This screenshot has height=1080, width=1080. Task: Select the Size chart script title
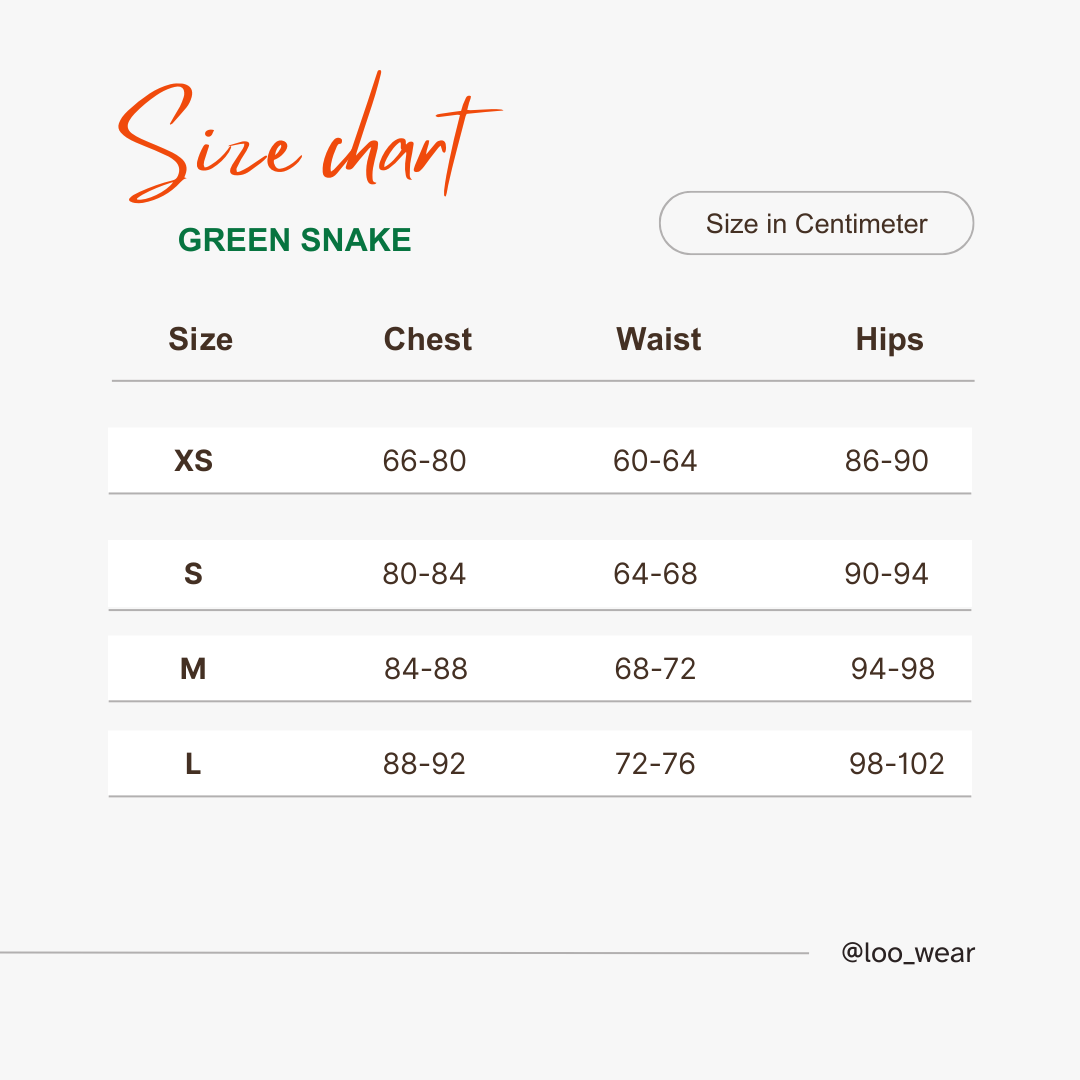point(309,138)
